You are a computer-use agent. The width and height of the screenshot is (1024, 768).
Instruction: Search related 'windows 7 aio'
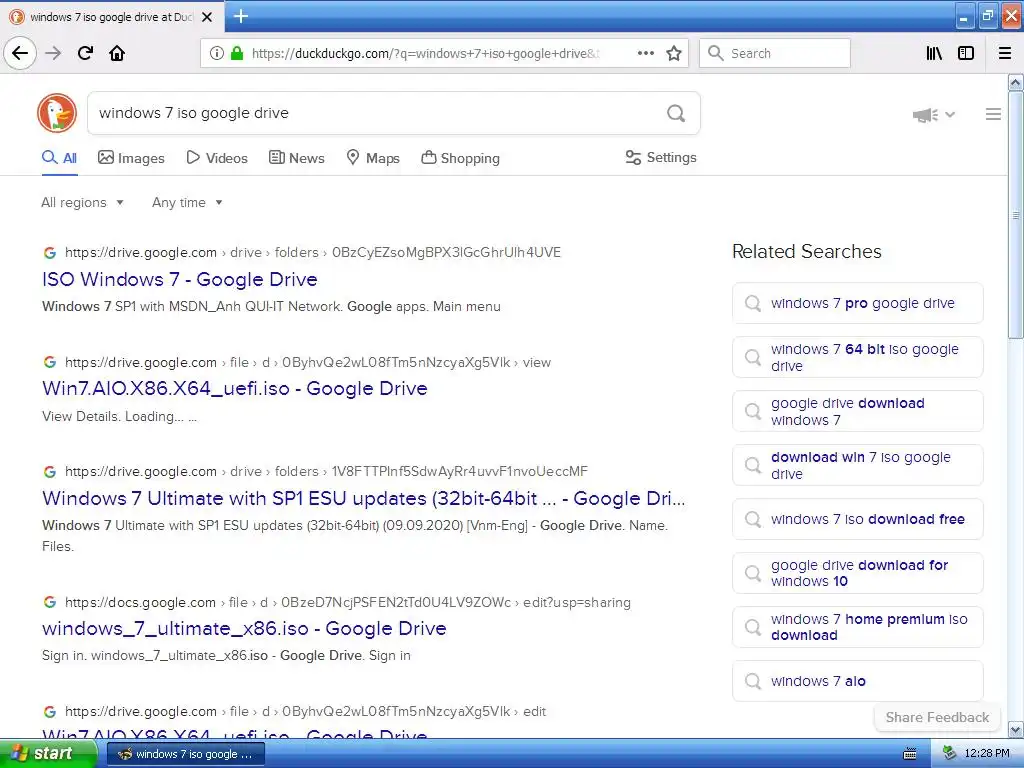(x=857, y=681)
